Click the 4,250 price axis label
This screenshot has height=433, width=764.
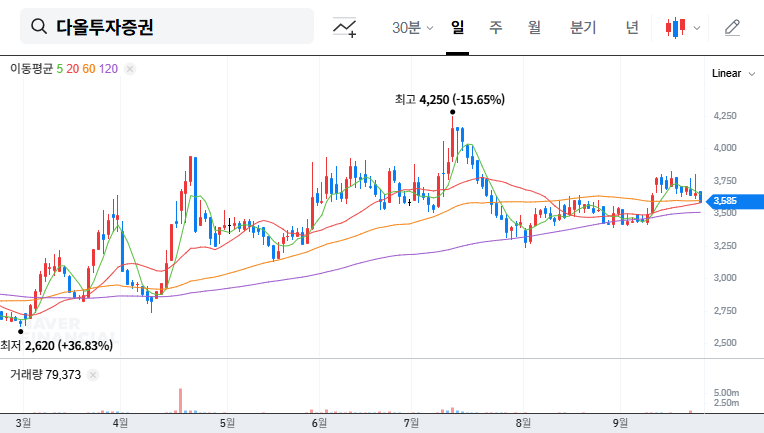725,115
